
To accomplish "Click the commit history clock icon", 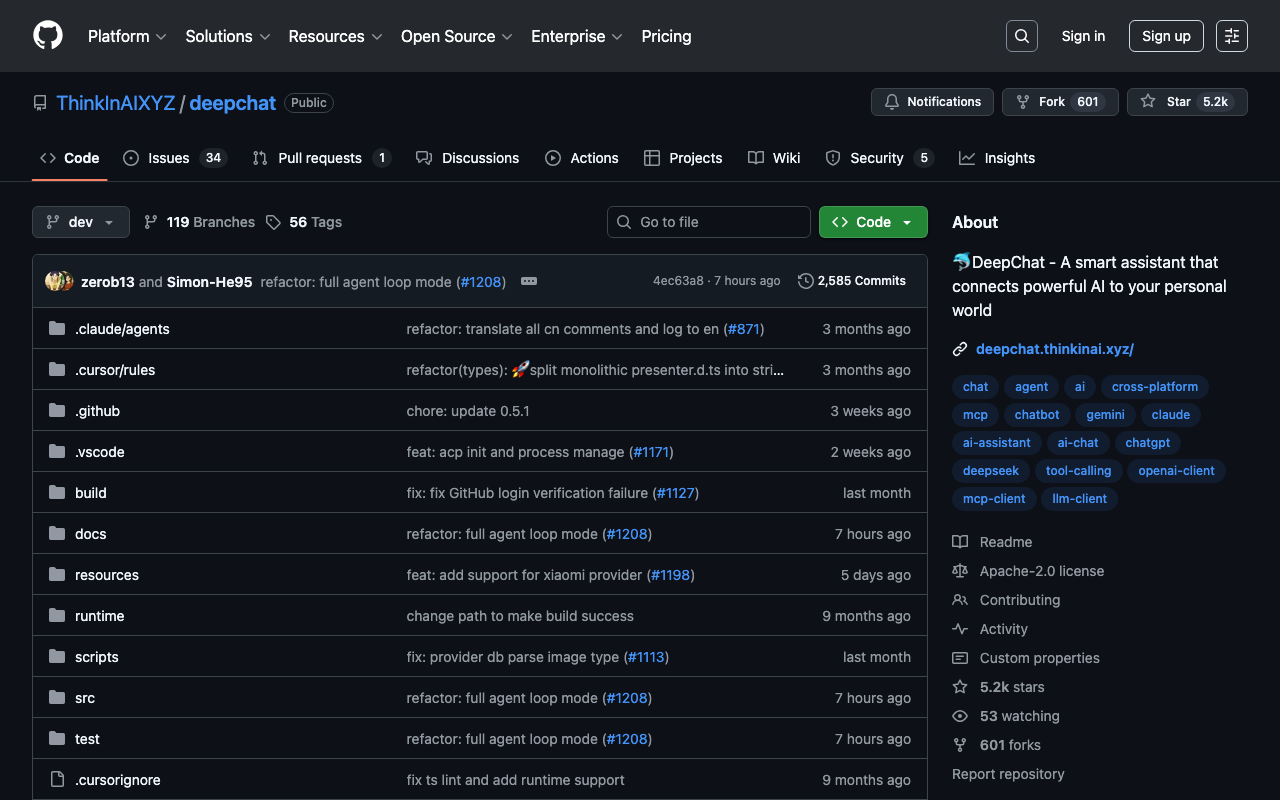I will tap(805, 281).
